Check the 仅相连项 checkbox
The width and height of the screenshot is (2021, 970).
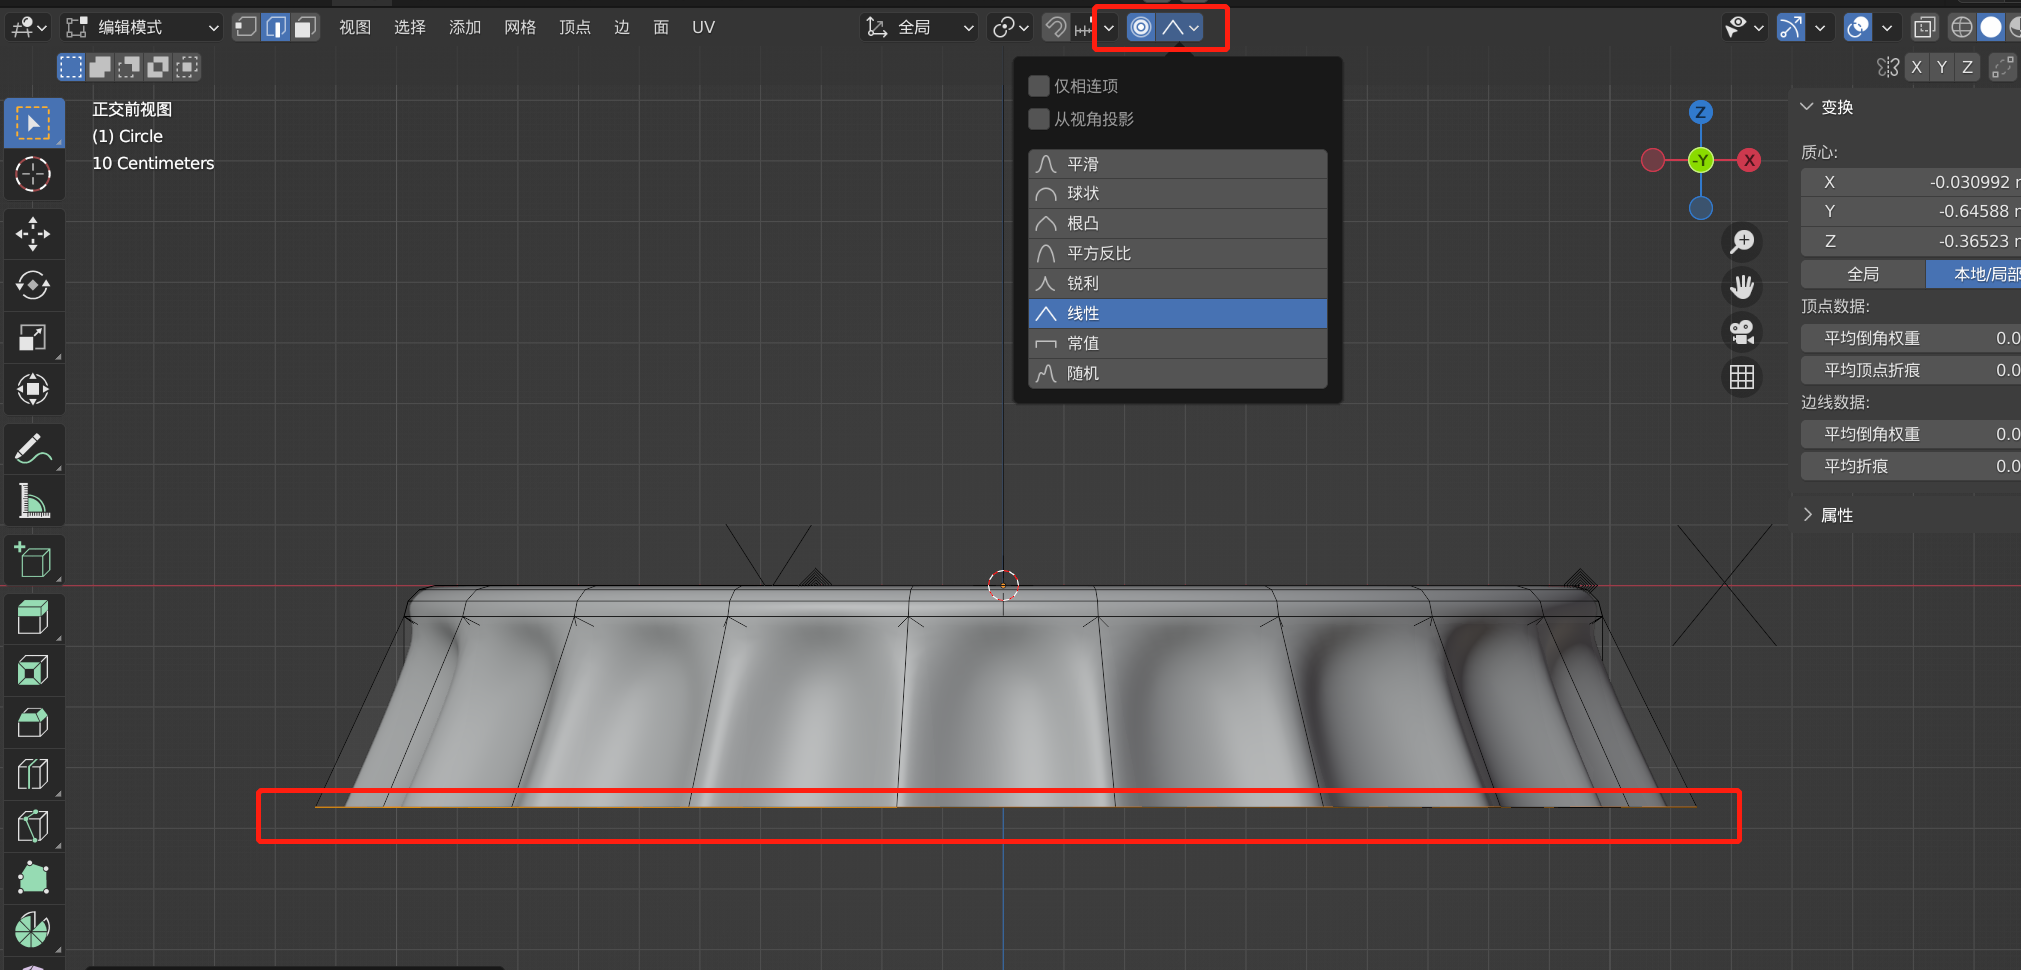[x=1039, y=86]
